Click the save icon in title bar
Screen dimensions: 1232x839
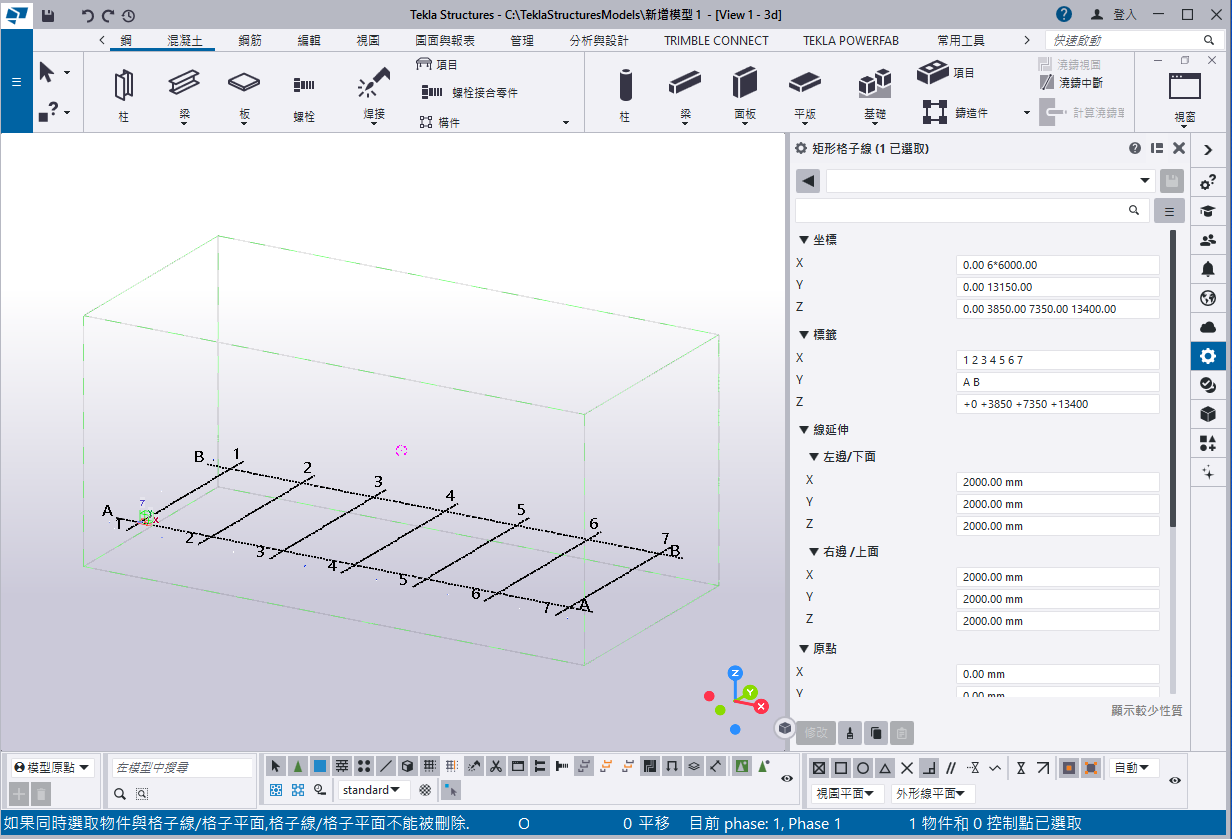point(48,15)
